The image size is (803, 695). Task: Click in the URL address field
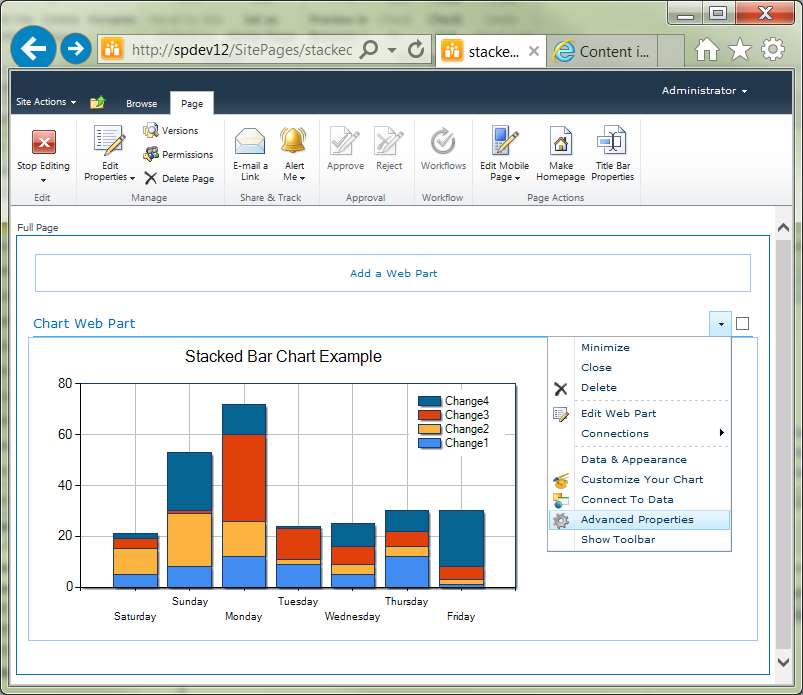[242, 50]
